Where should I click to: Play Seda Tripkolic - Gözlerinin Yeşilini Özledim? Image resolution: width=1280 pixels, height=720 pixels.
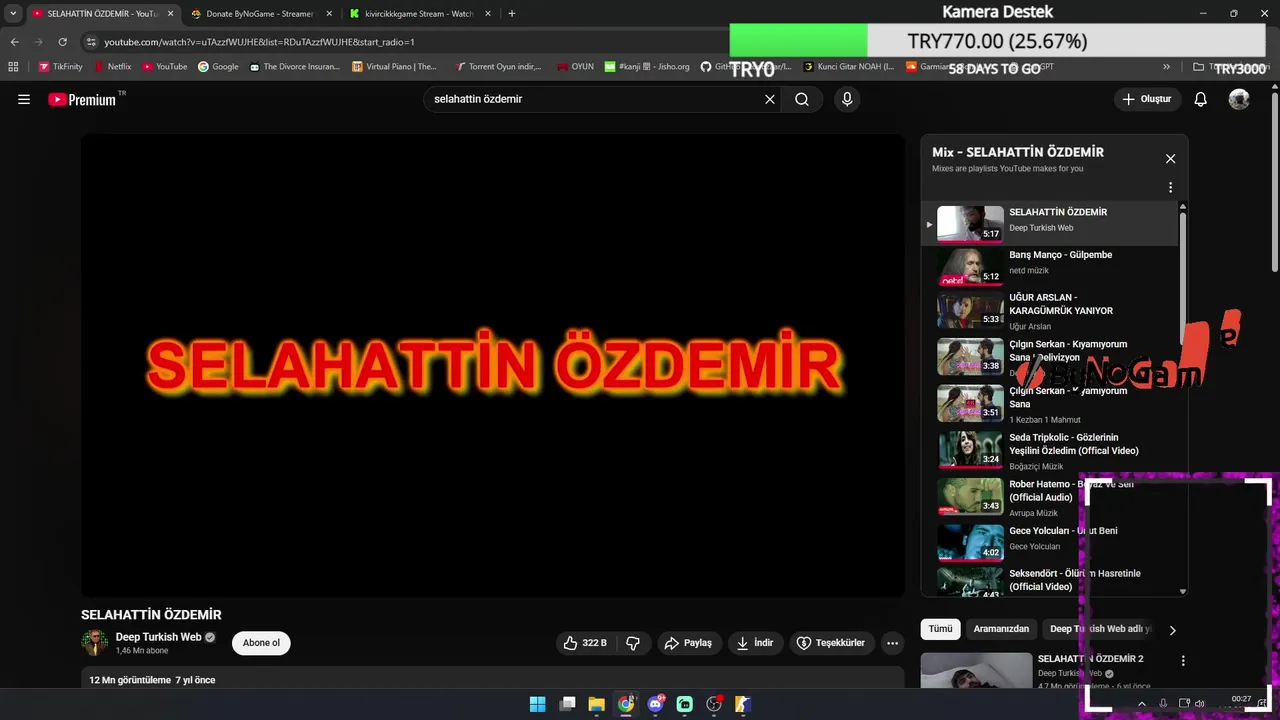[x=1050, y=451]
